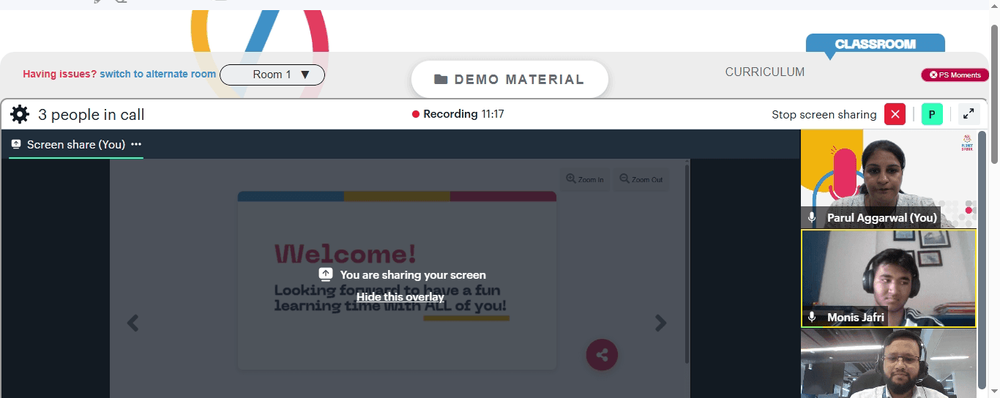Select Monis Jafri's video tile
The image size is (1000, 398).
click(x=888, y=279)
